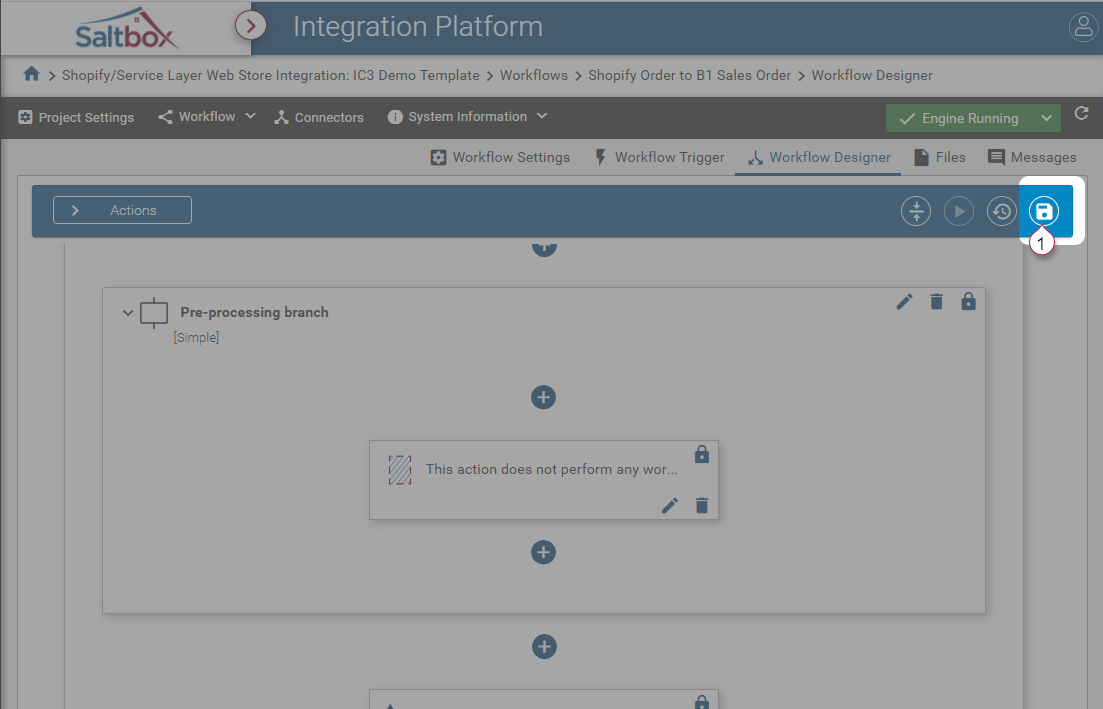The width and height of the screenshot is (1103, 709).
Task: Toggle lock on 'This action does not perform' card
Action: pos(701,454)
